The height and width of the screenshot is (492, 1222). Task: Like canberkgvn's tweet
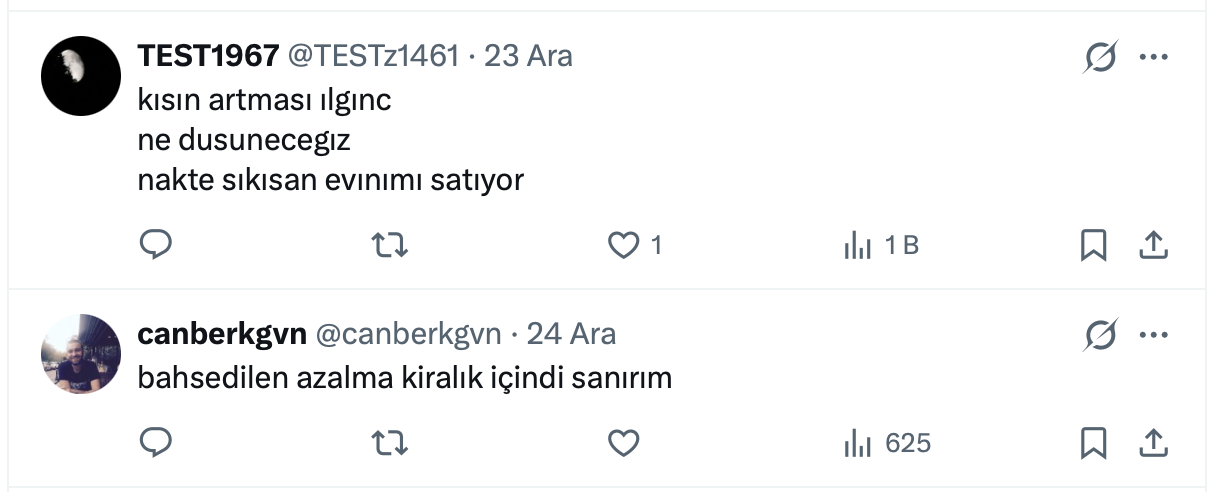[x=624, y=442]
